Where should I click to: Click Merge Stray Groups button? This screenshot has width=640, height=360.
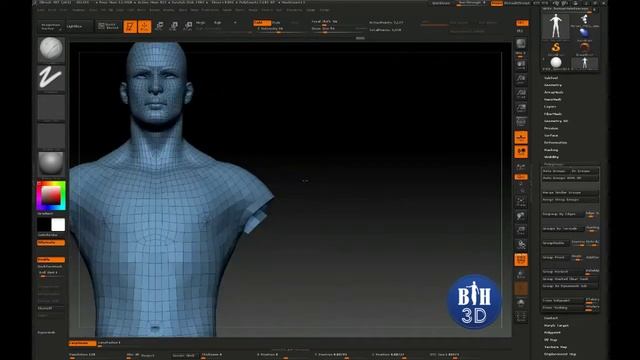coord(570,200)
